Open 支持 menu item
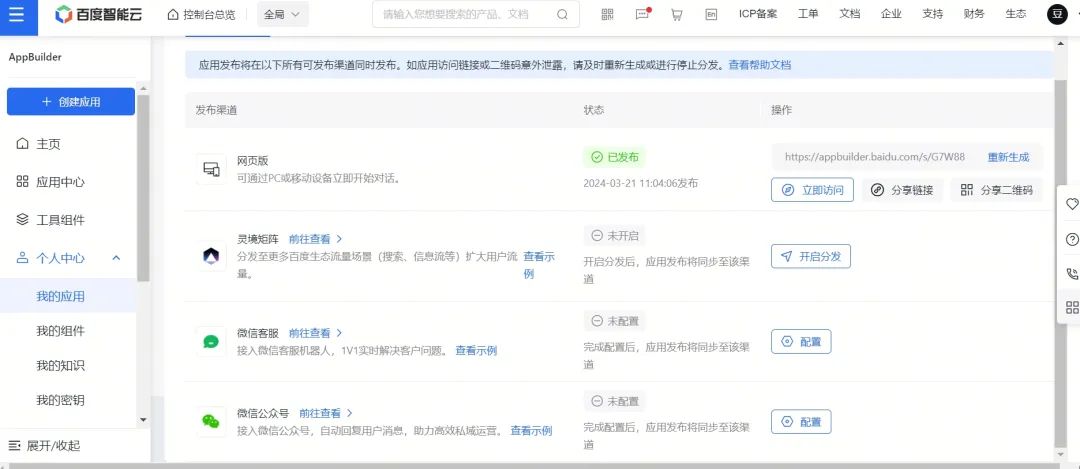 pyautogui.click(x=933, y=14)
